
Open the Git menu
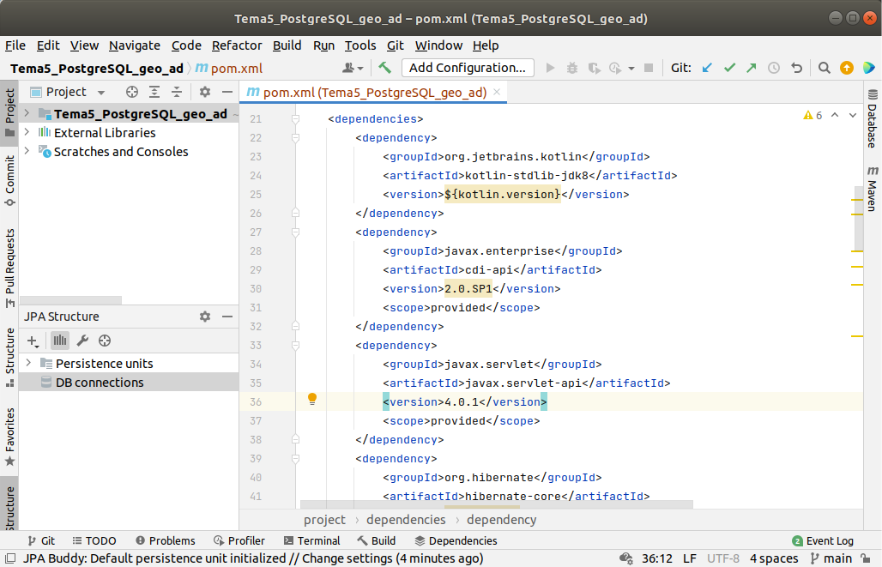coord(395,46)
